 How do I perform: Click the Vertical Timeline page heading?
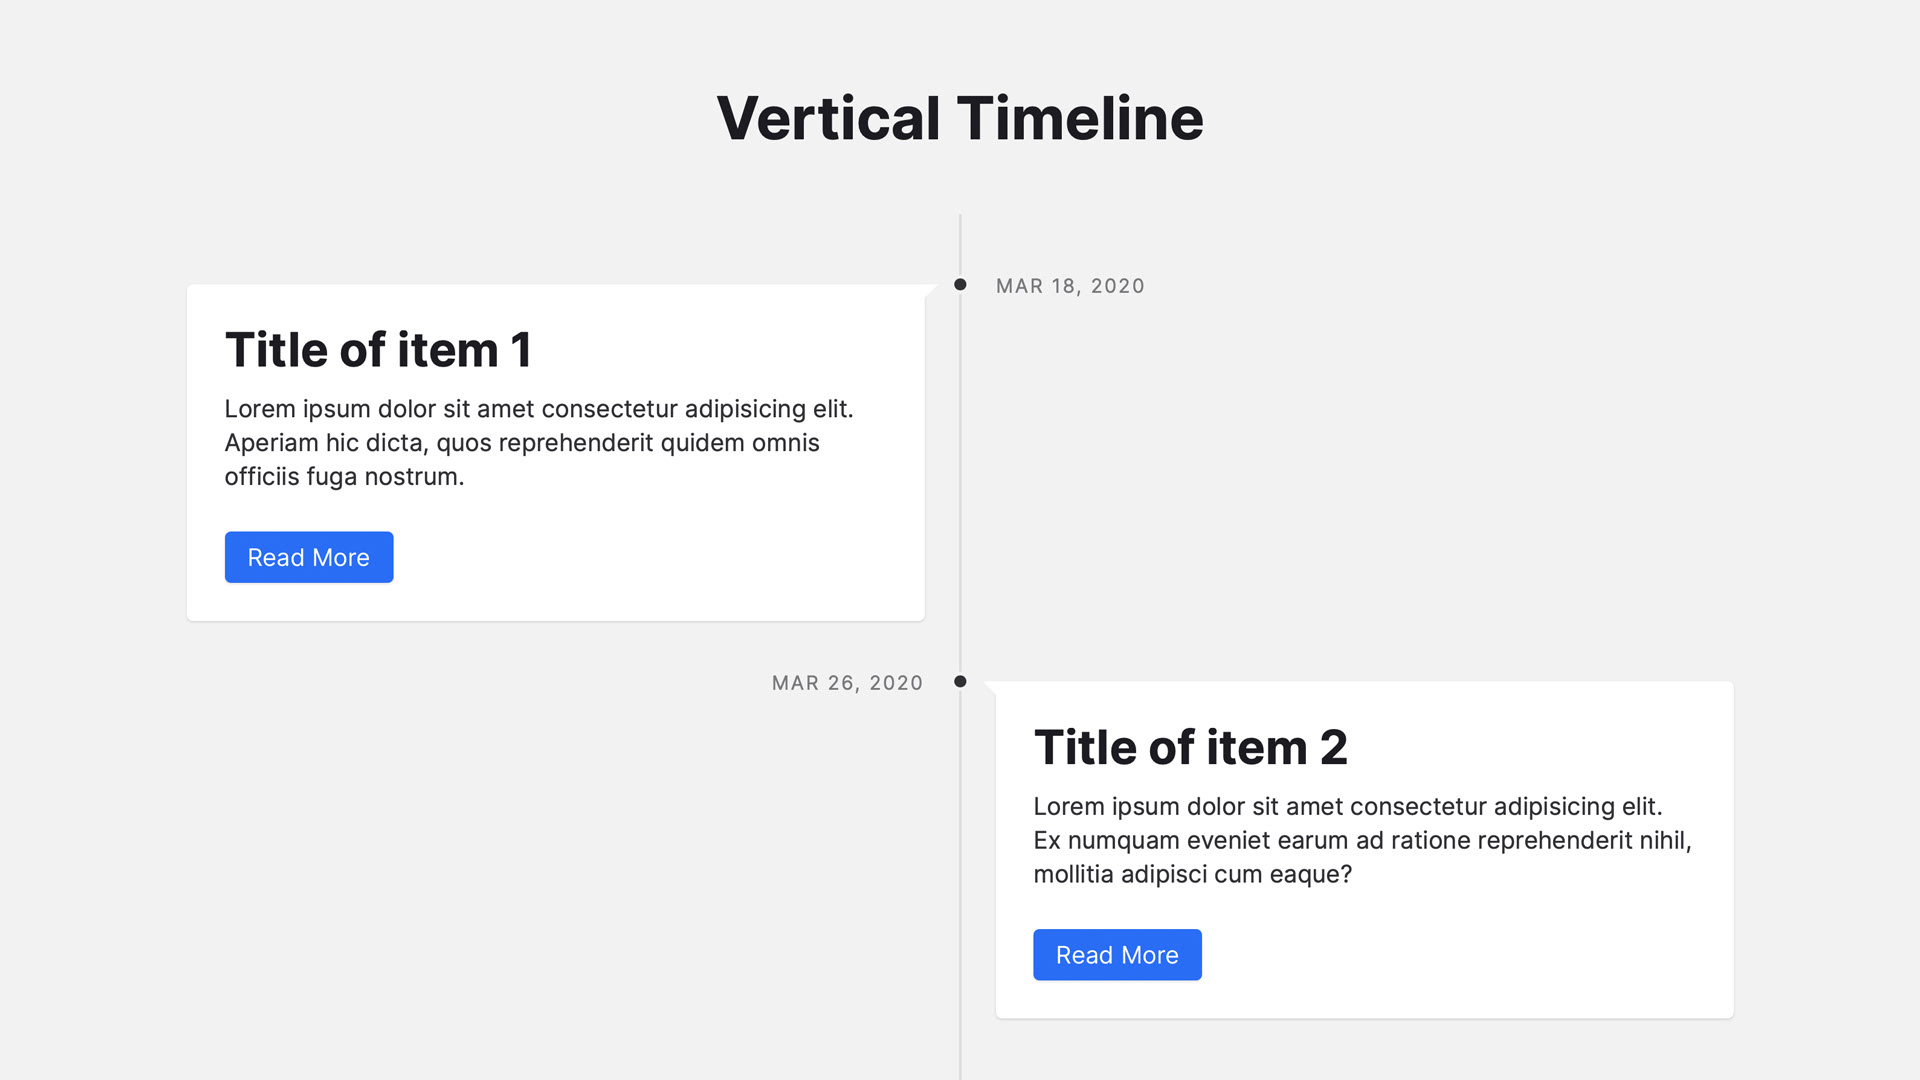960,118
